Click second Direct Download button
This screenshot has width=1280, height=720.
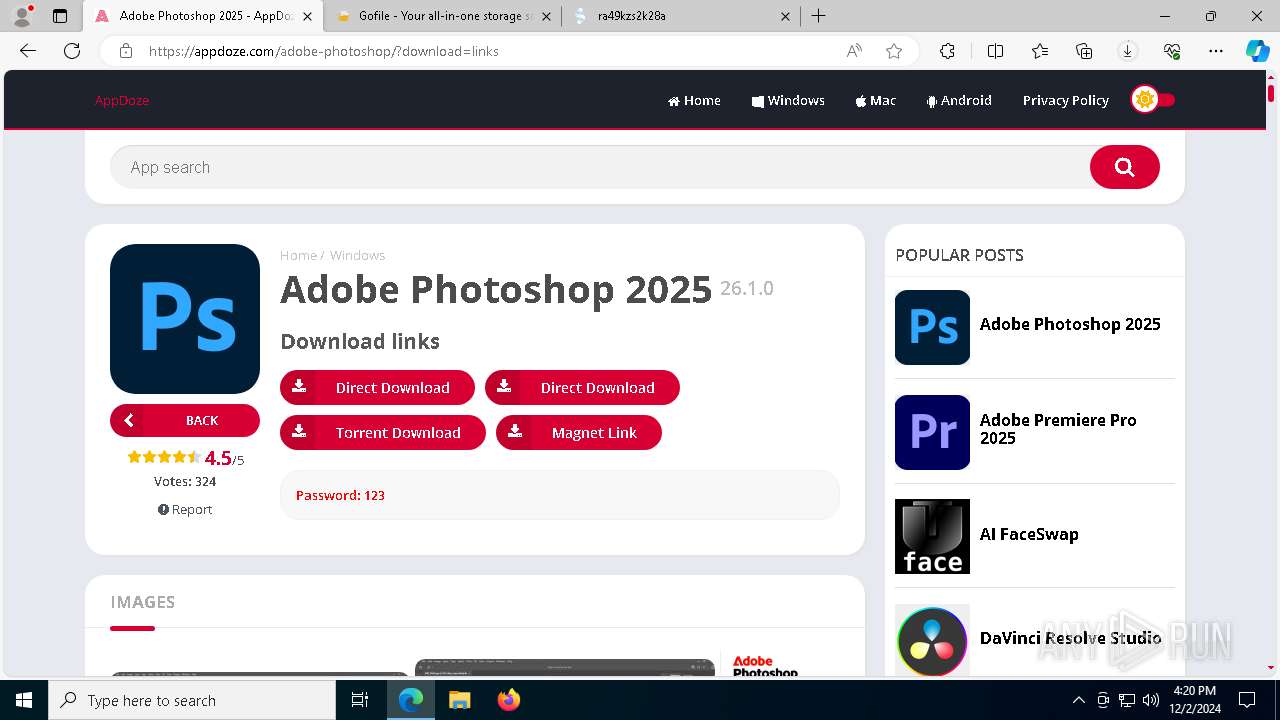click(582, 387)
